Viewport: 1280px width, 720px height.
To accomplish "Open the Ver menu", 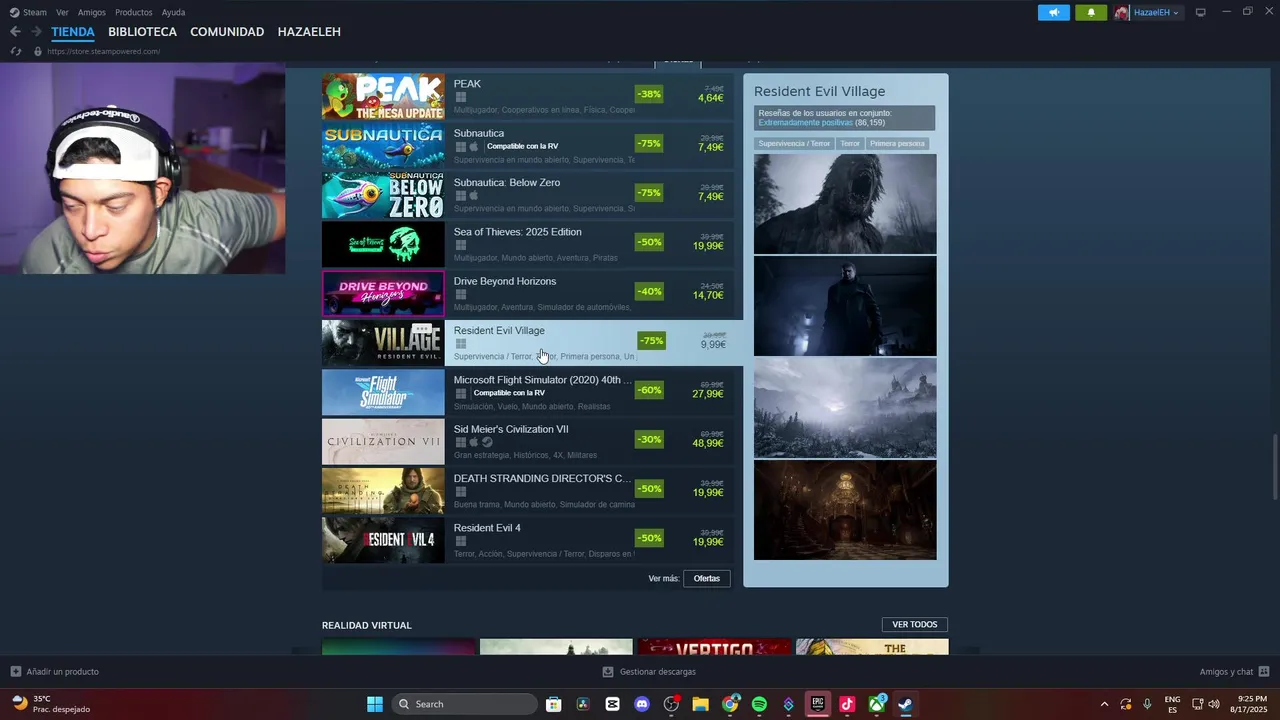I will point(62,12).
